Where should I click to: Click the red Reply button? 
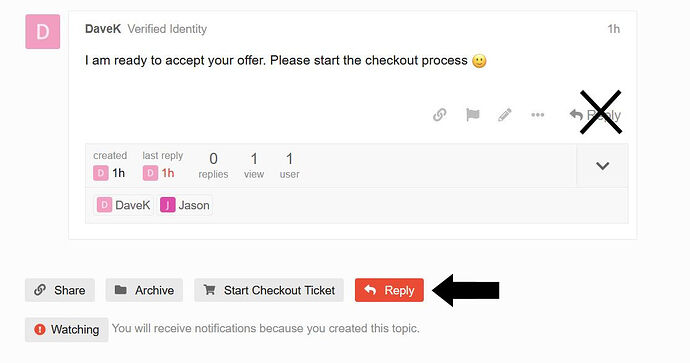[389, 290]
